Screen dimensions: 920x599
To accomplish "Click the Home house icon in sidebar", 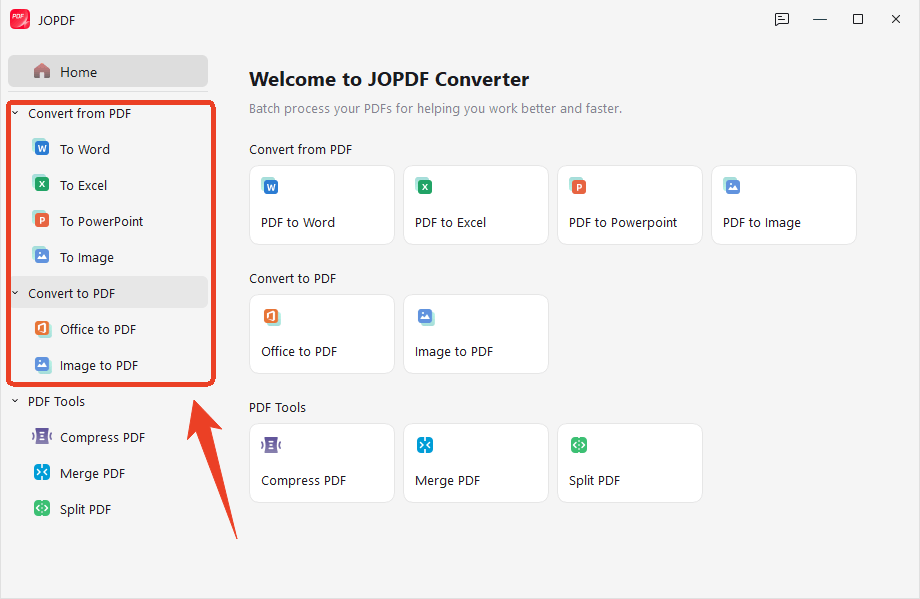I will coord(42,71).
